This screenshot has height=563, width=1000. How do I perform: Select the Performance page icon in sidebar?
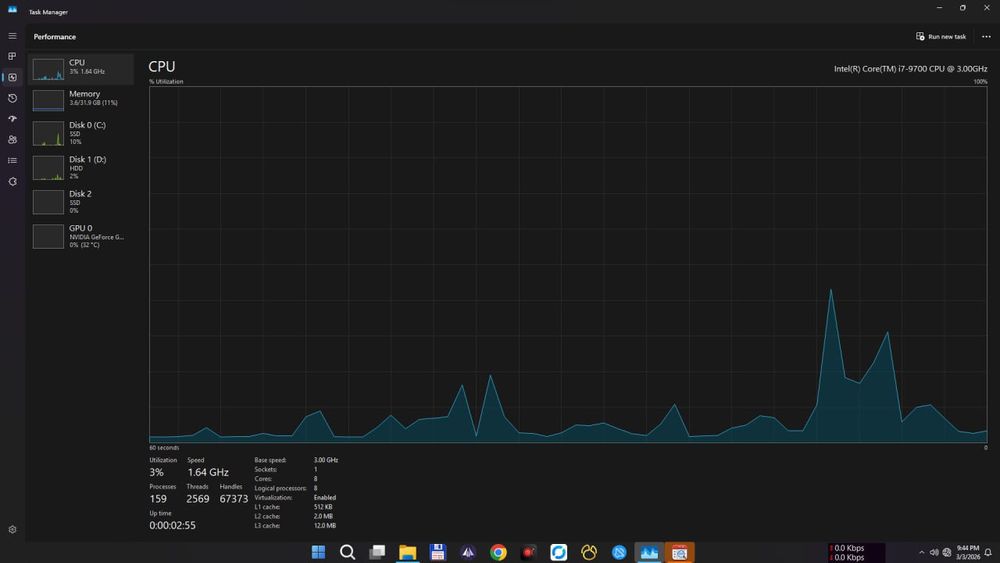12,77
